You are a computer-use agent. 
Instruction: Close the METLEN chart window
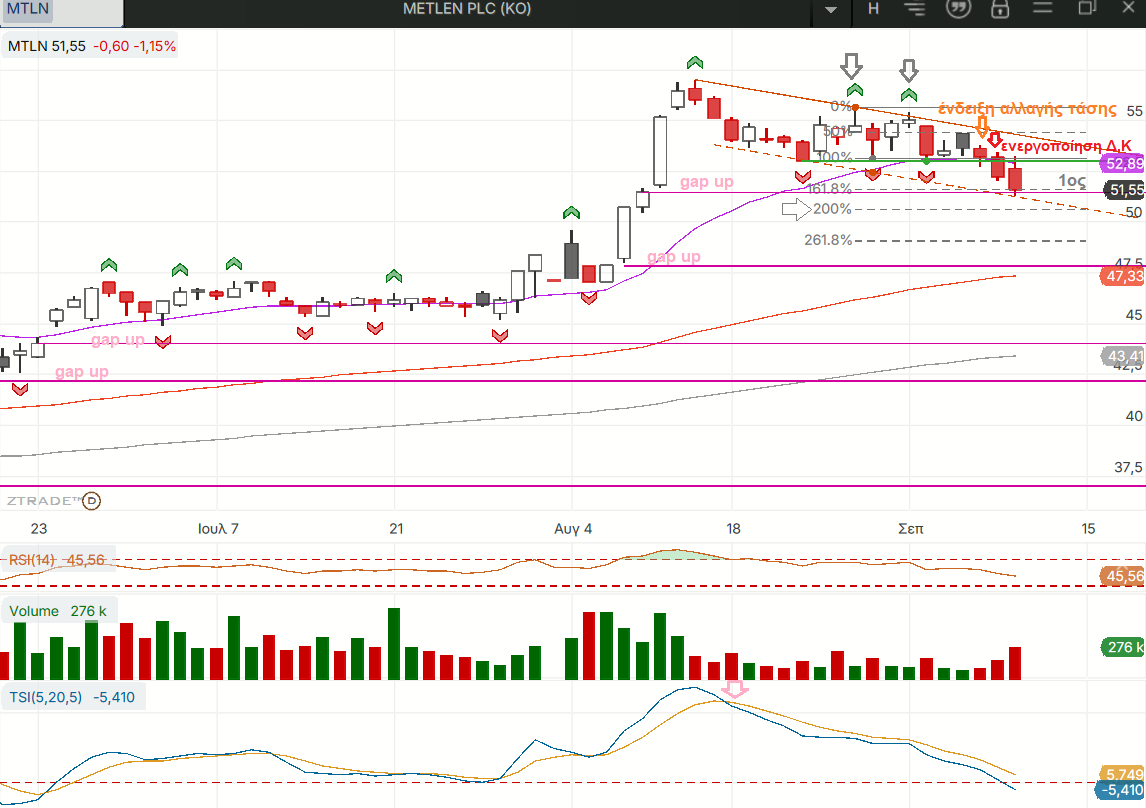click(1128, 8)
